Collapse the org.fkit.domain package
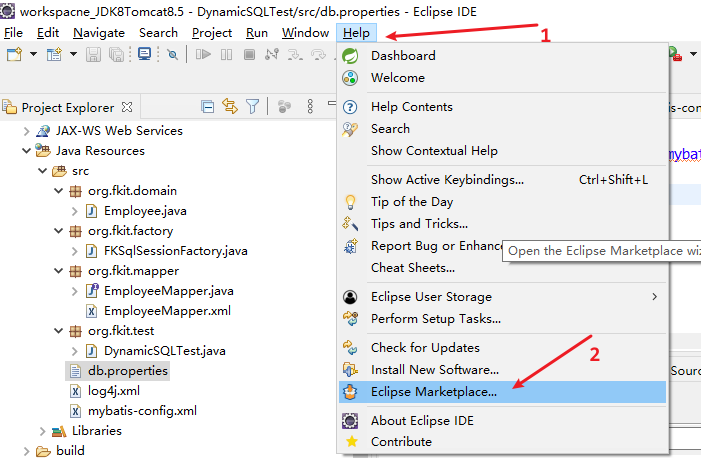 click(59, 191)
